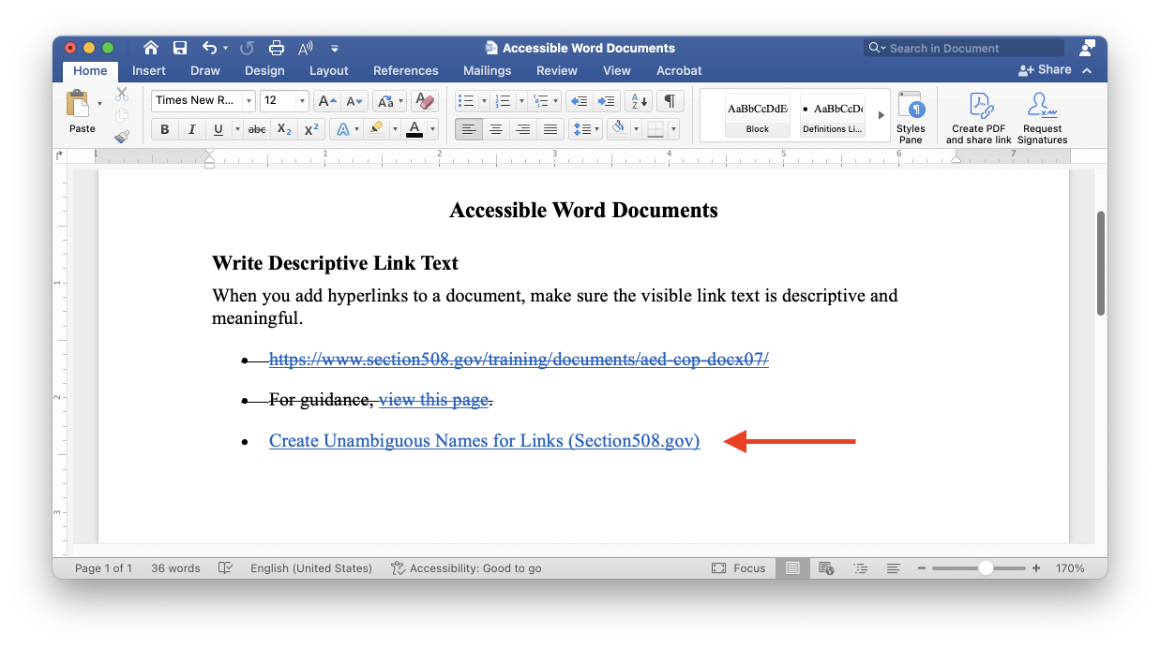This screenshot has width=1160, height=648.
Task: Open the font size dropdown
Action: 302,100
